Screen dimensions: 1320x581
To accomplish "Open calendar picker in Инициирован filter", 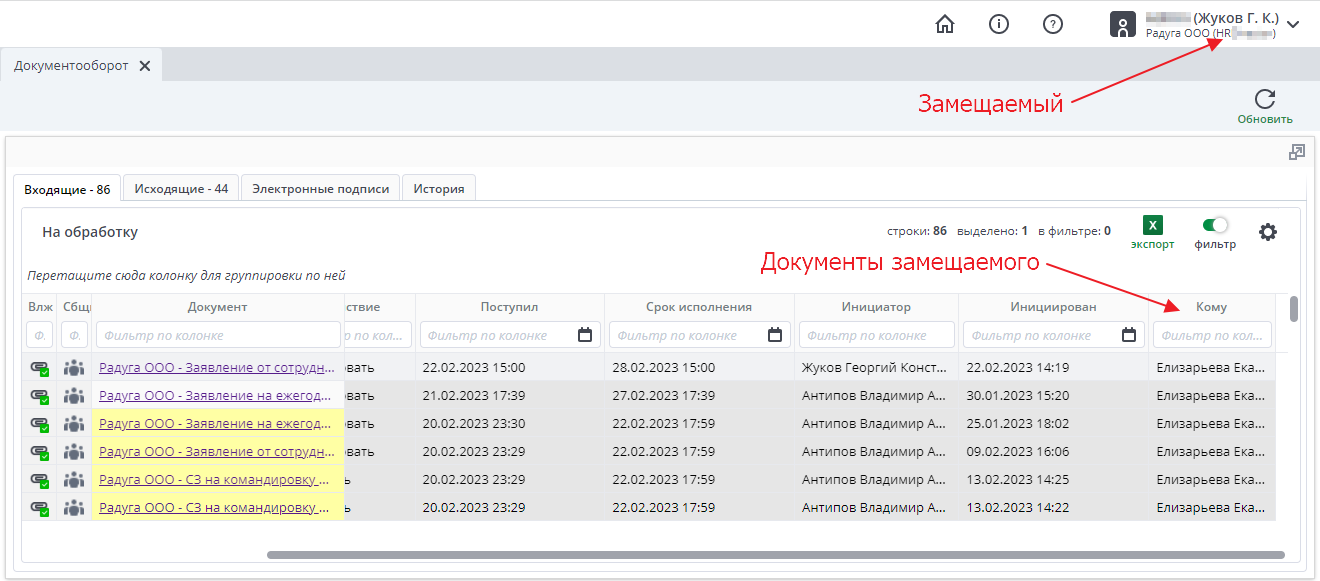I will (1129, 335).
